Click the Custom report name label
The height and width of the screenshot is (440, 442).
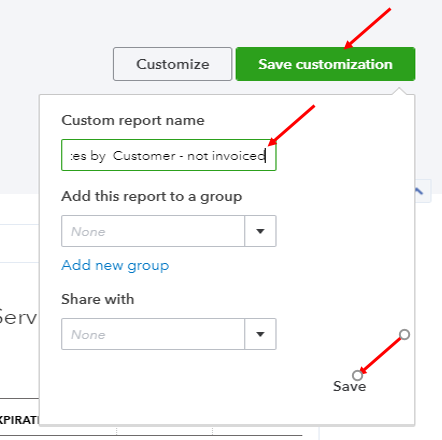[x=133, y=120]
